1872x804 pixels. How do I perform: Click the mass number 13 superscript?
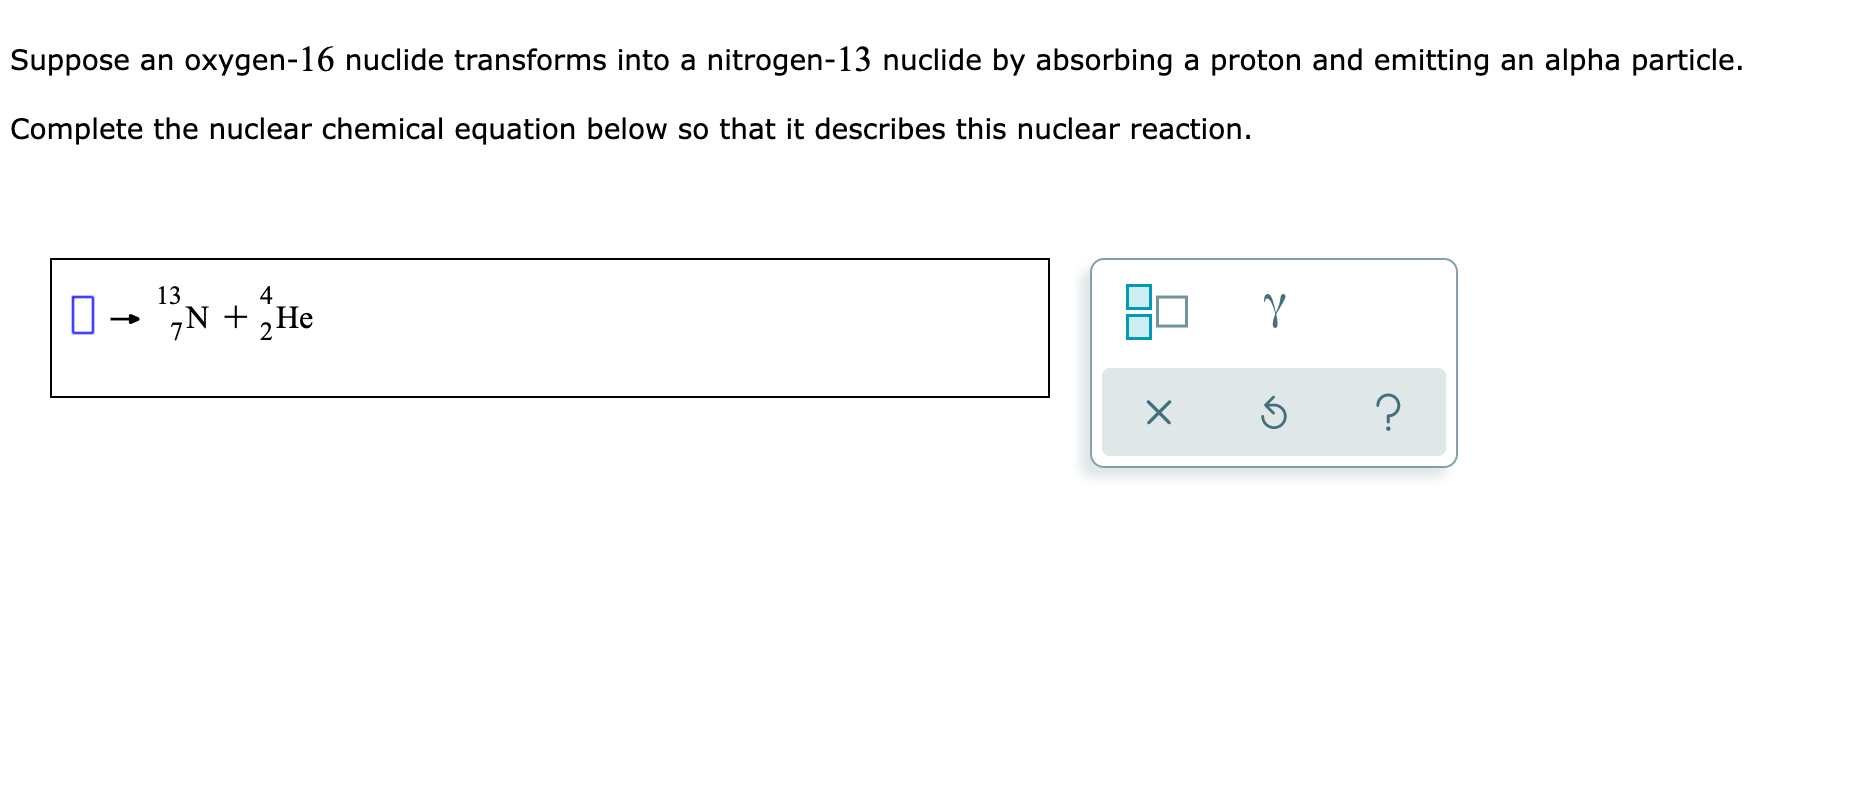pyautogui.click(x=167, y=295)
